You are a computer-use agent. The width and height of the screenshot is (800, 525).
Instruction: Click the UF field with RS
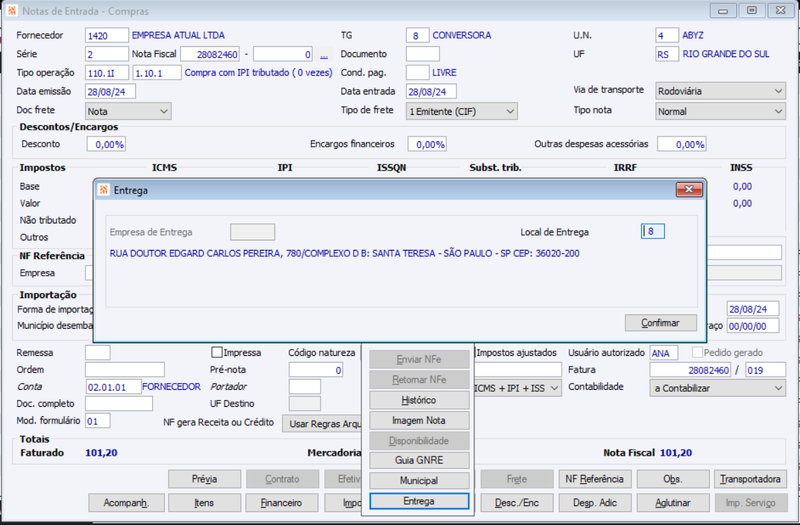666,54
